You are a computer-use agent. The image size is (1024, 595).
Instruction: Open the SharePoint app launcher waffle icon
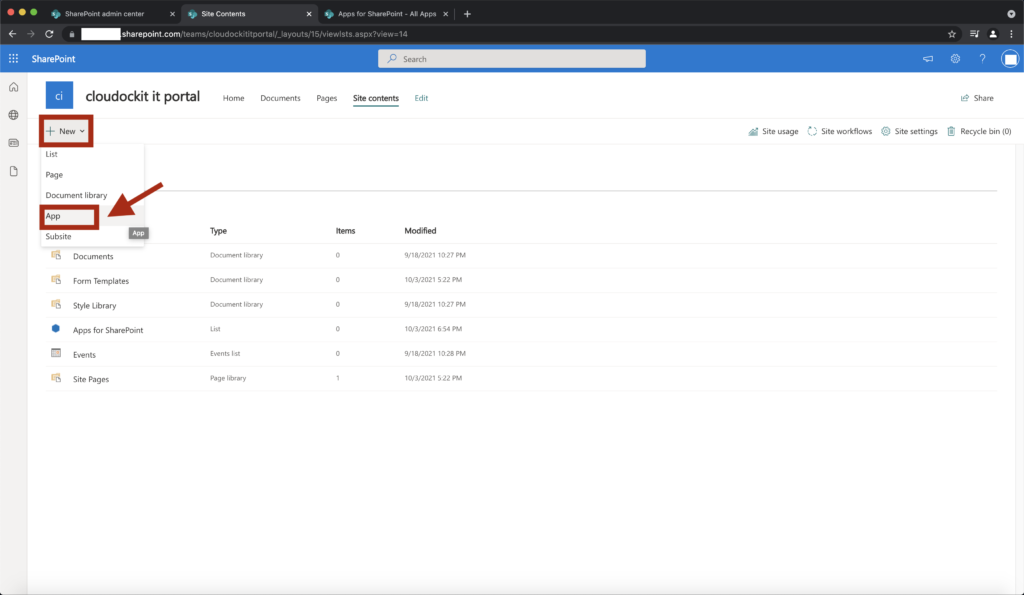[13, 59]
